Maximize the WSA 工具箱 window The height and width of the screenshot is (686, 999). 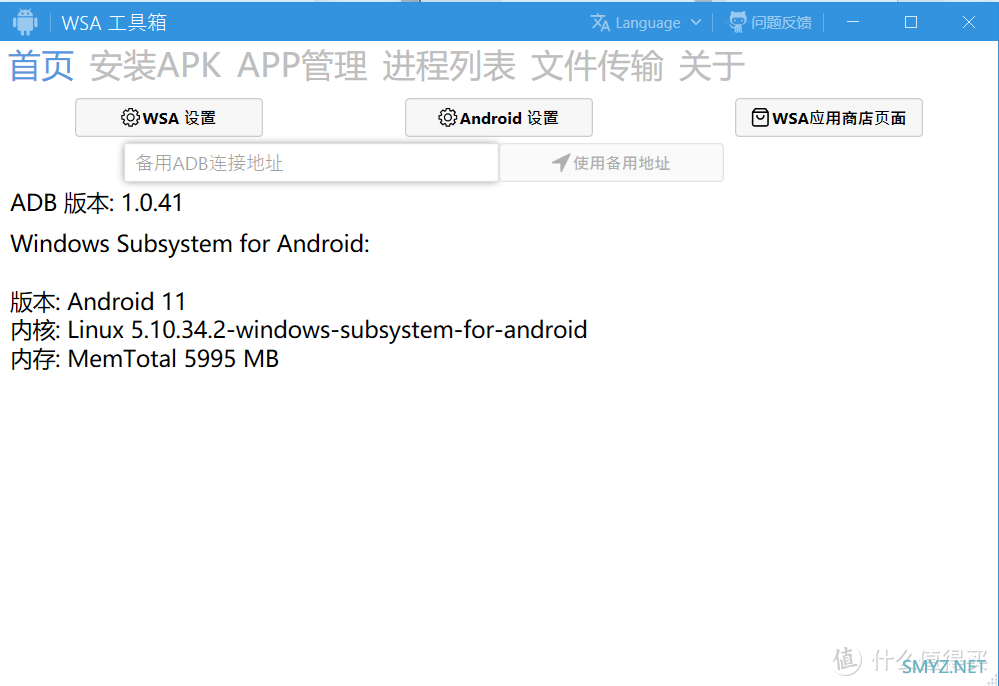[911, 22]
